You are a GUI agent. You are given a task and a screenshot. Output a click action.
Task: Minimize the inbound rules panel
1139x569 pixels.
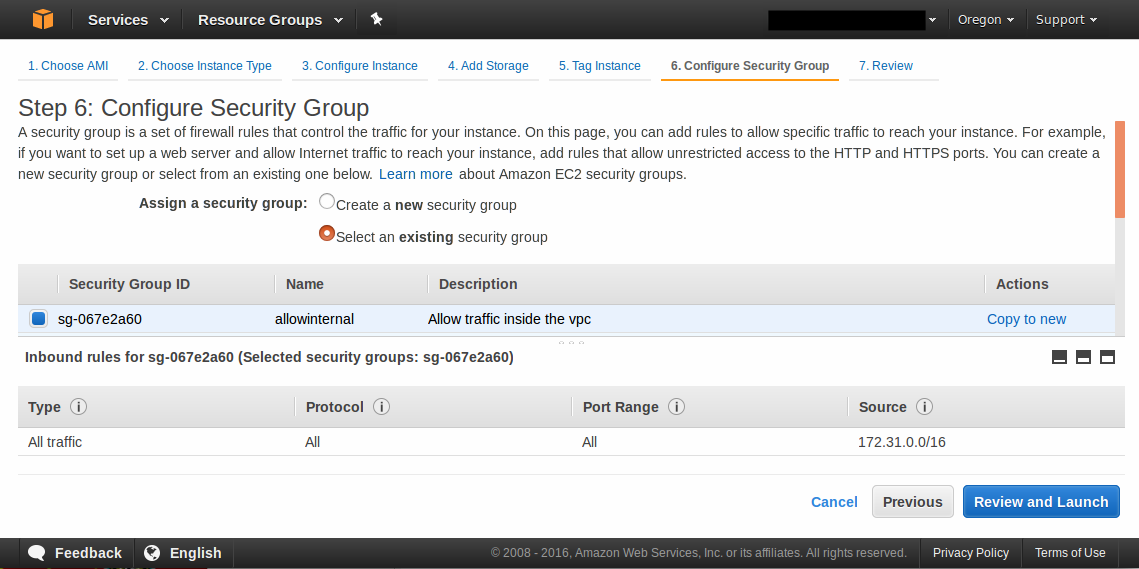[1060, 357]
